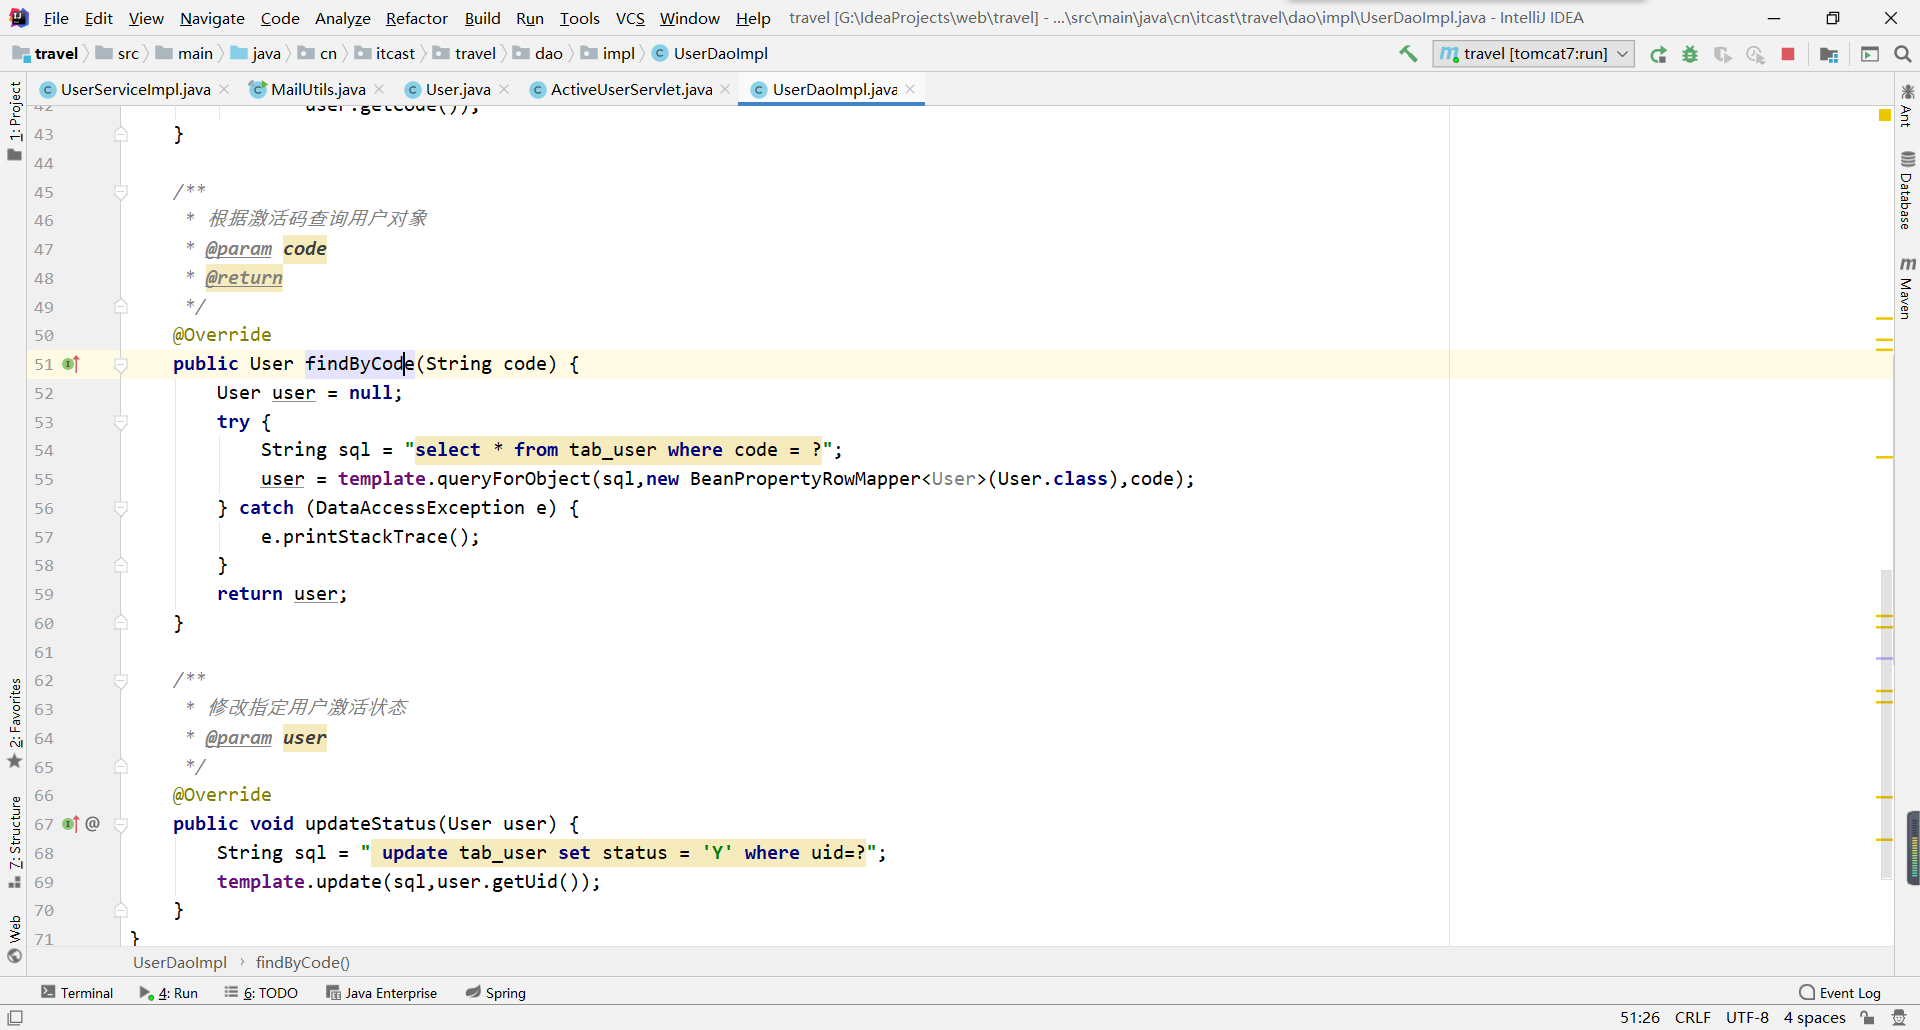Open the Ant tool window
This screenshot has height=1030, width=1920.
1906,106
